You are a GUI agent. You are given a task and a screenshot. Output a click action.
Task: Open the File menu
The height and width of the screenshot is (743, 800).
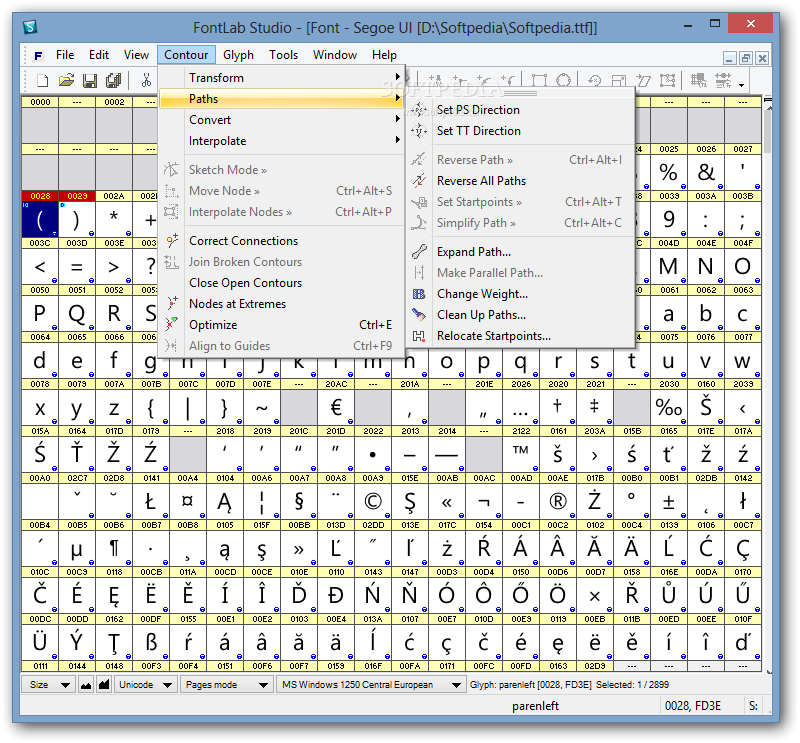[x=65, y=55]
